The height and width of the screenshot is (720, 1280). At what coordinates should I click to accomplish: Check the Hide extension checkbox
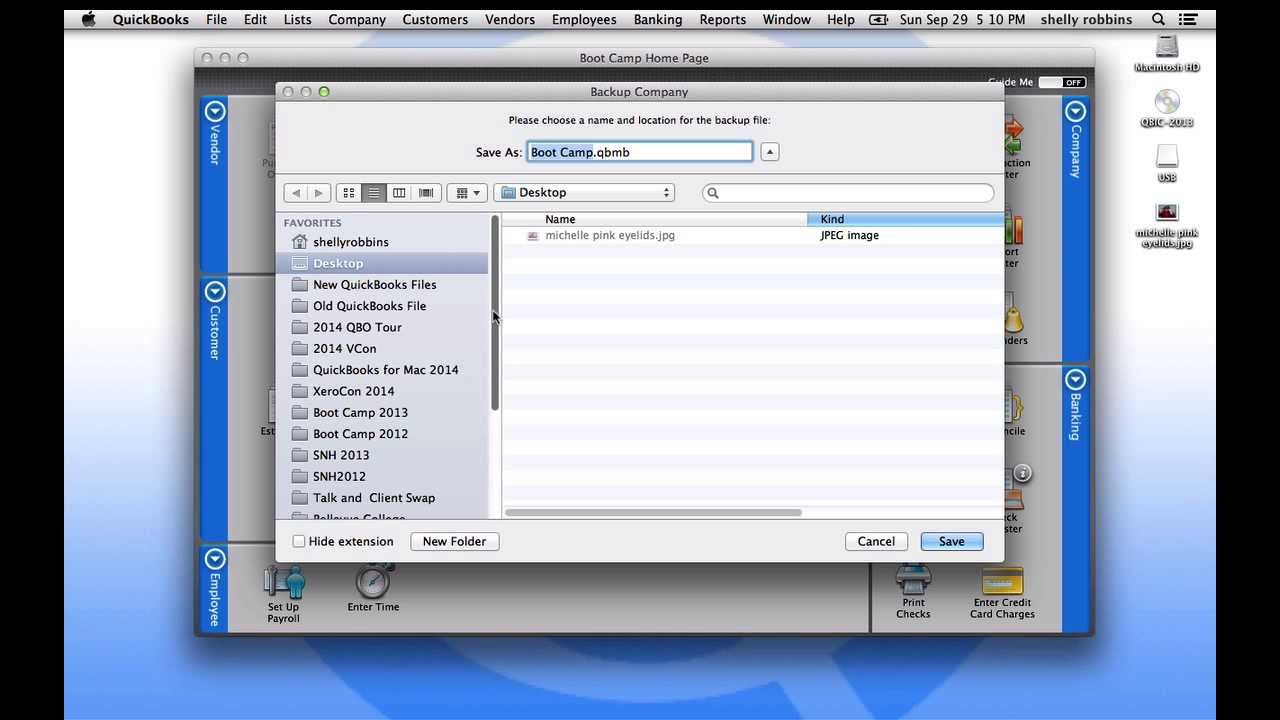(x=299, y=541)
